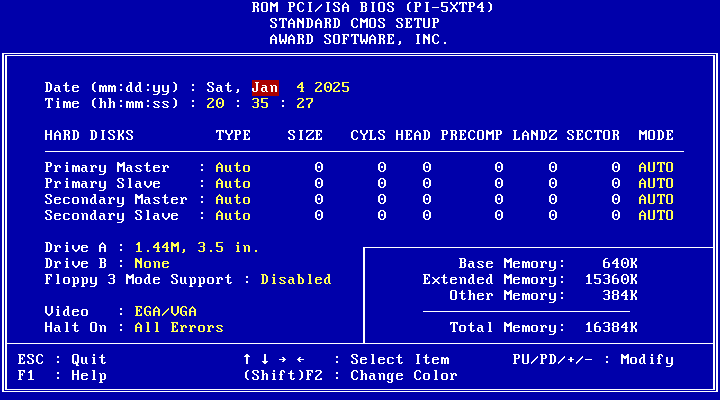720x400 pixels.
Task: Click F1 : Help in footer
Action: click(x=62, y=376)
